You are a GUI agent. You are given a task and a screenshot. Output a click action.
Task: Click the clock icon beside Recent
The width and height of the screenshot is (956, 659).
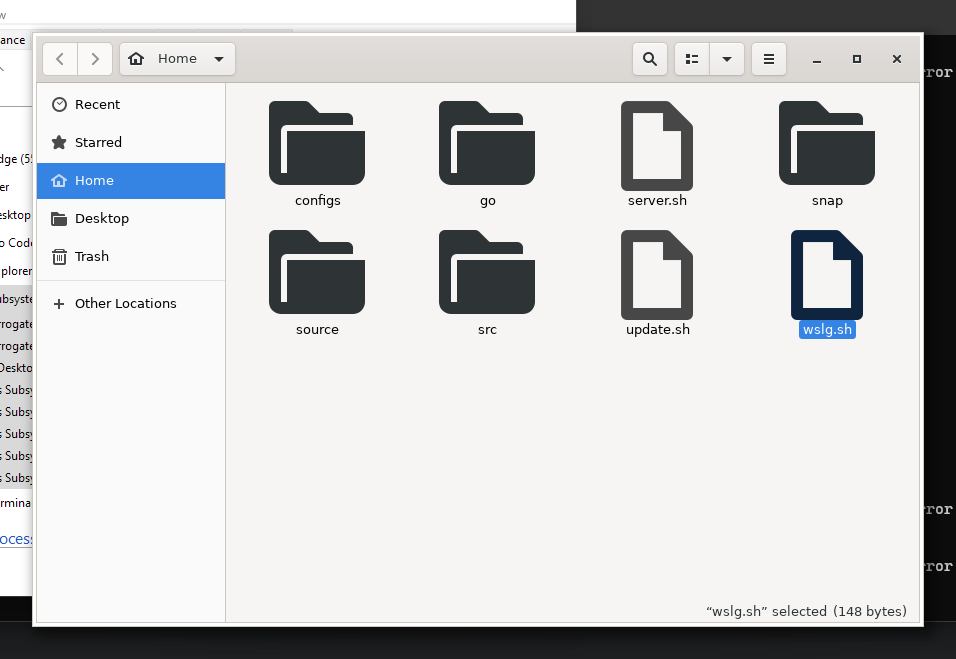coord(59,105)
